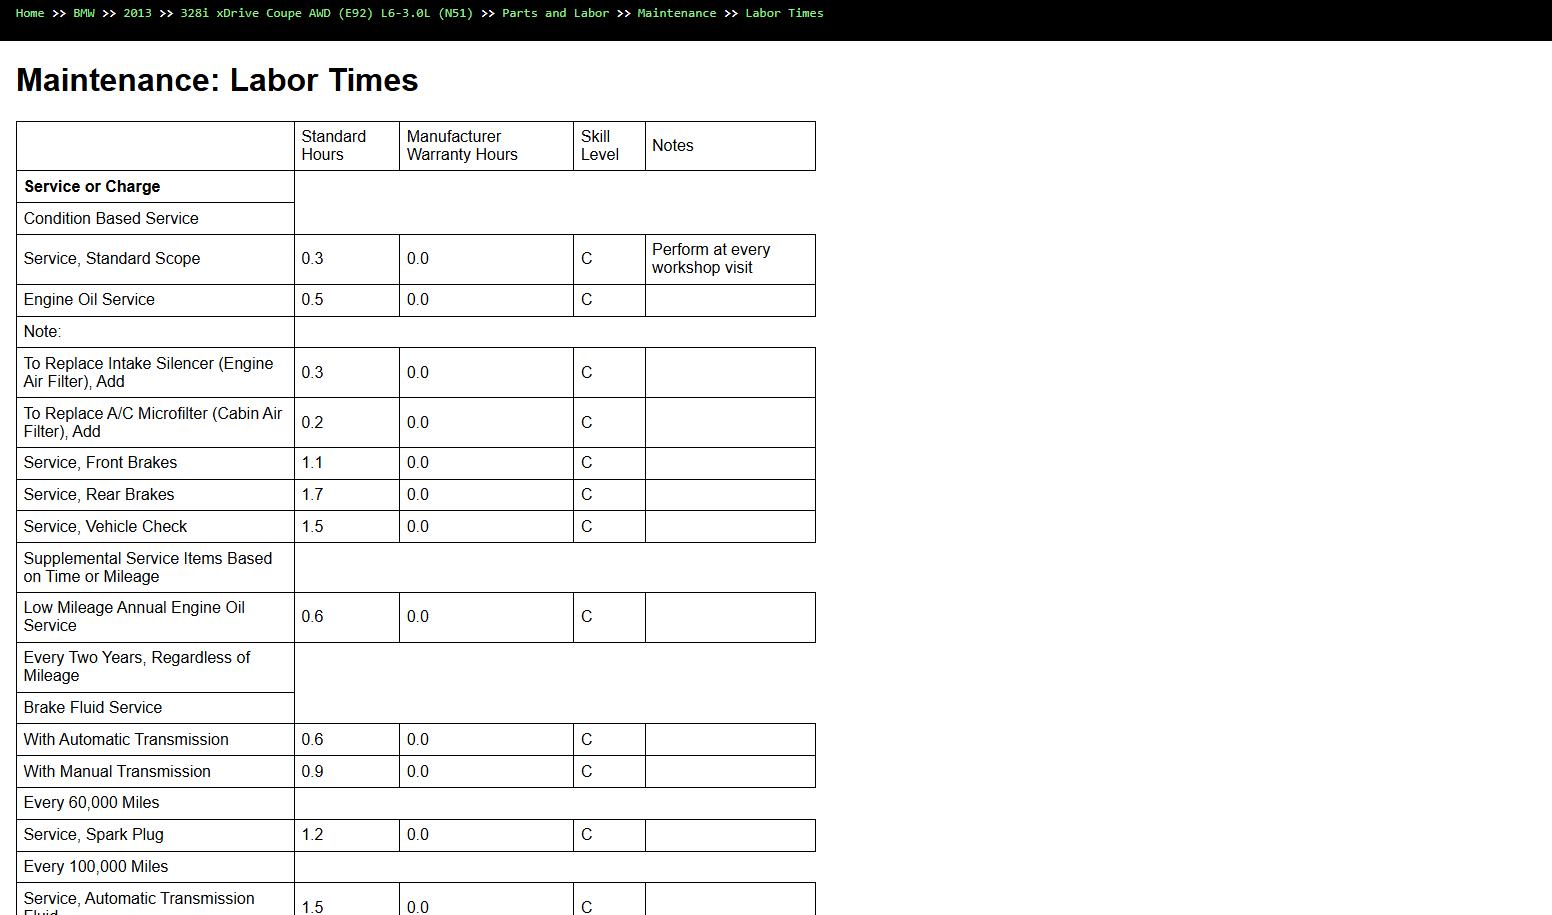
Task: Click the 'Brake Fluid Service' row label
Action: (93, 708)
